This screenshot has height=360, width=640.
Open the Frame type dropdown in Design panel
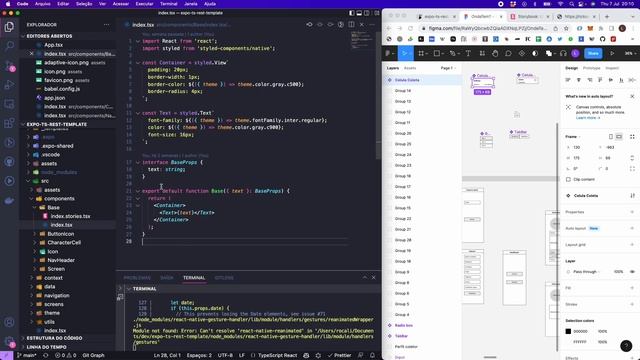[x=572, y=137]
